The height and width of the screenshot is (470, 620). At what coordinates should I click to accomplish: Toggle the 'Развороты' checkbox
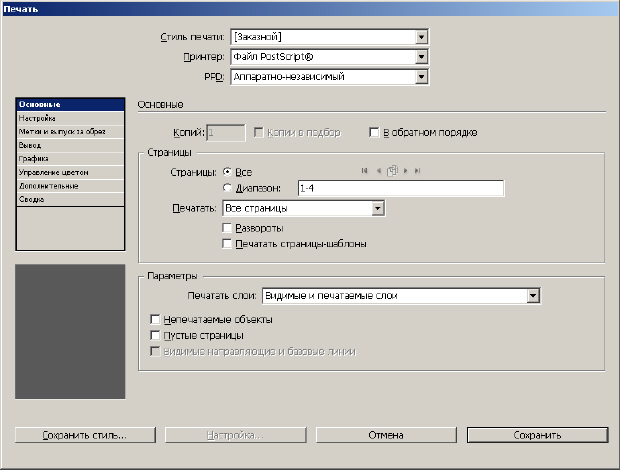pos(227,228)
